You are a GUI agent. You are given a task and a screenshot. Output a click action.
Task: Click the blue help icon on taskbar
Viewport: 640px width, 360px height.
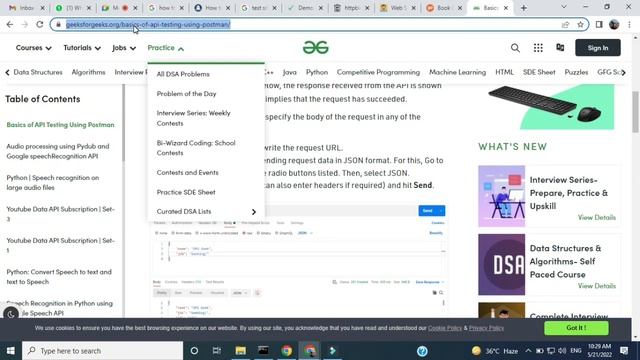[422, 351]
